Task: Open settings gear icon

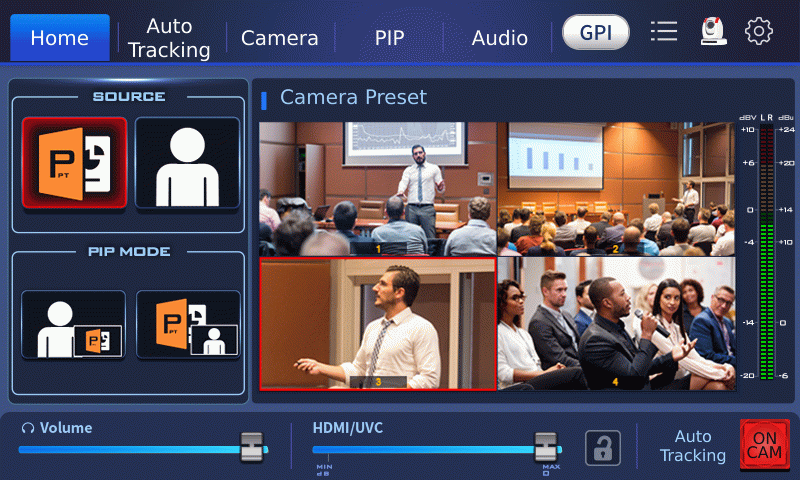Action: point(759,32)
